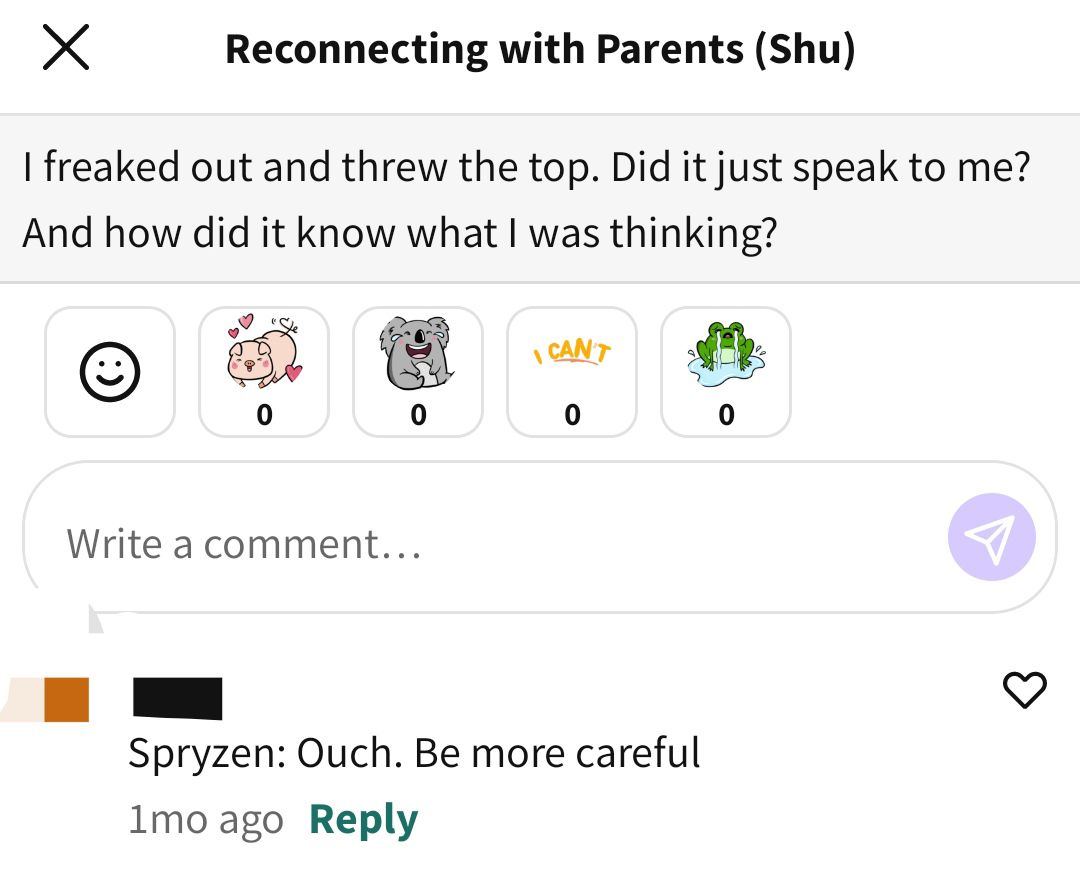The width and height of the screenshot is (1080, 885).
Task: React with the crying frog sticker
Action: pos(726,372)
